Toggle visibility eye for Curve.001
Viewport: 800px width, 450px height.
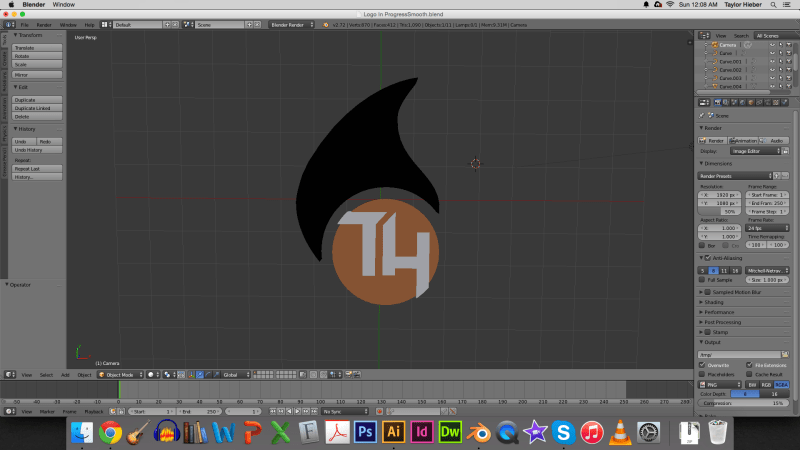(772, 62)
